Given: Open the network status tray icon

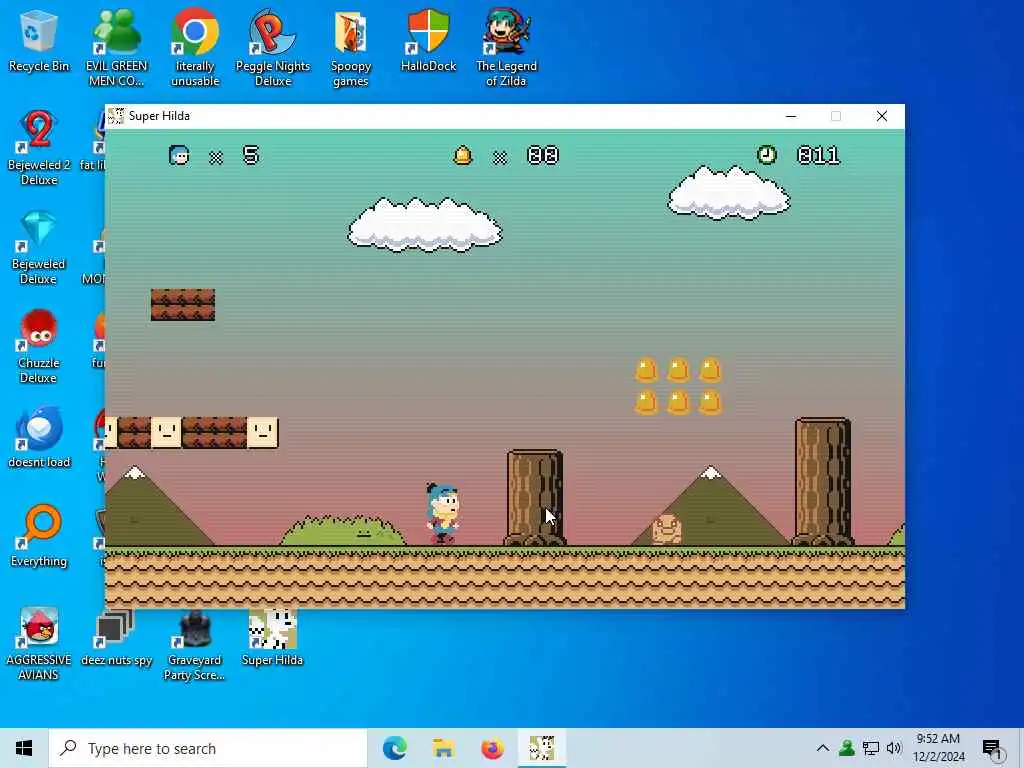Looking at the screenshot, I should click(x=871, y=748).
